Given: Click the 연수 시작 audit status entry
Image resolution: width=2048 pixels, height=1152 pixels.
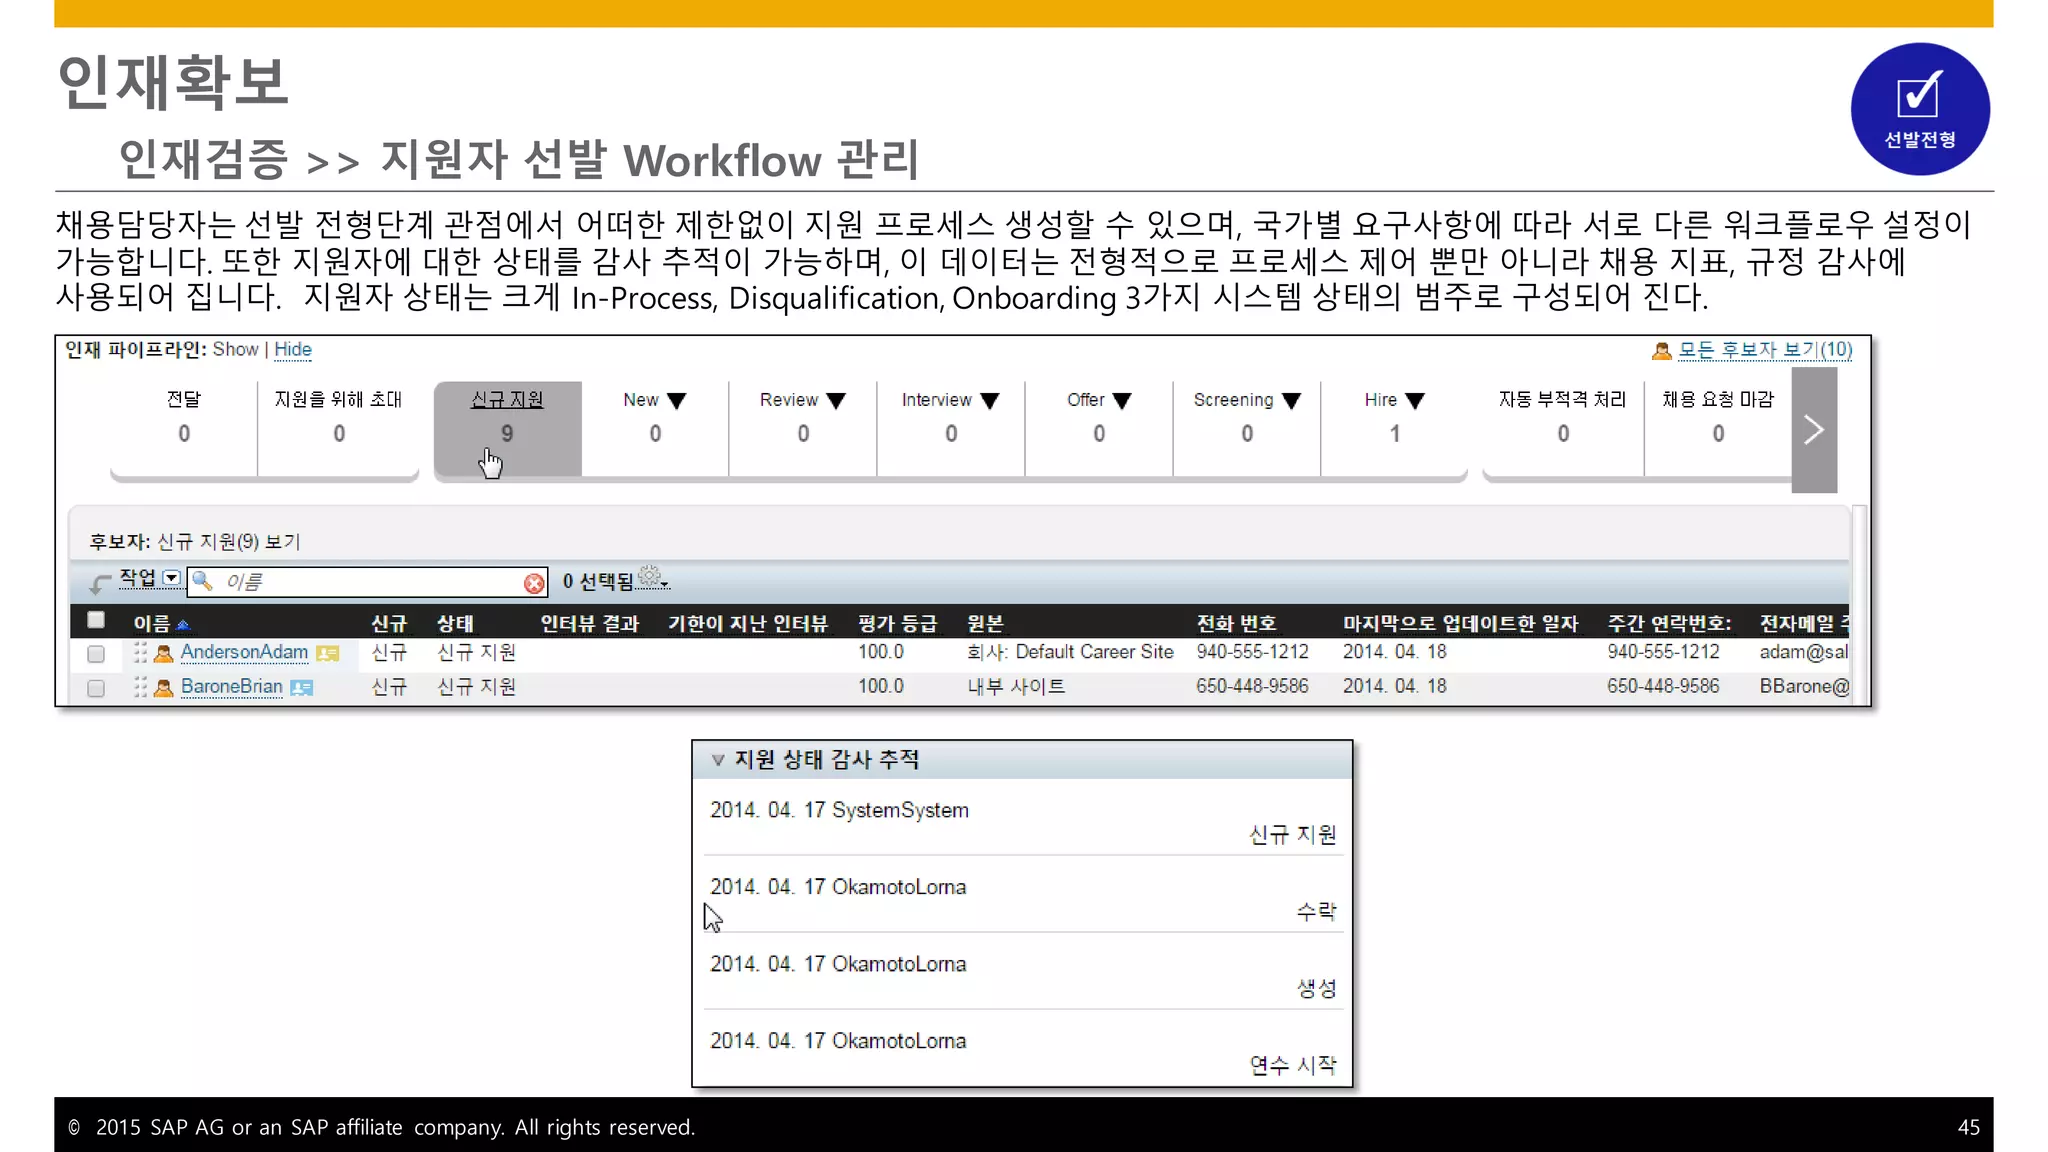Looking at the screenshot, I should pyautogui.click(x=1293, y=1065).
